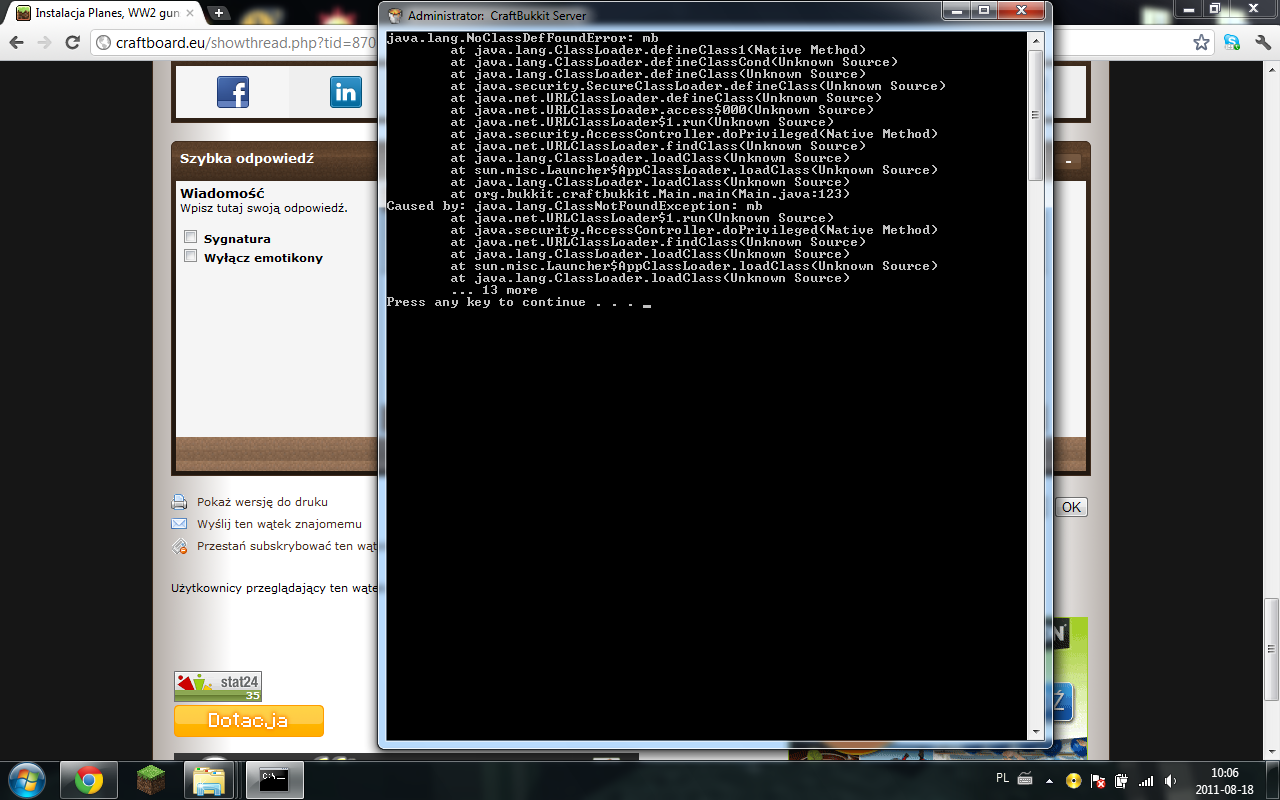Click the Facebook share icon
The image size is (1280, 800).
click(x=232, y=92)
